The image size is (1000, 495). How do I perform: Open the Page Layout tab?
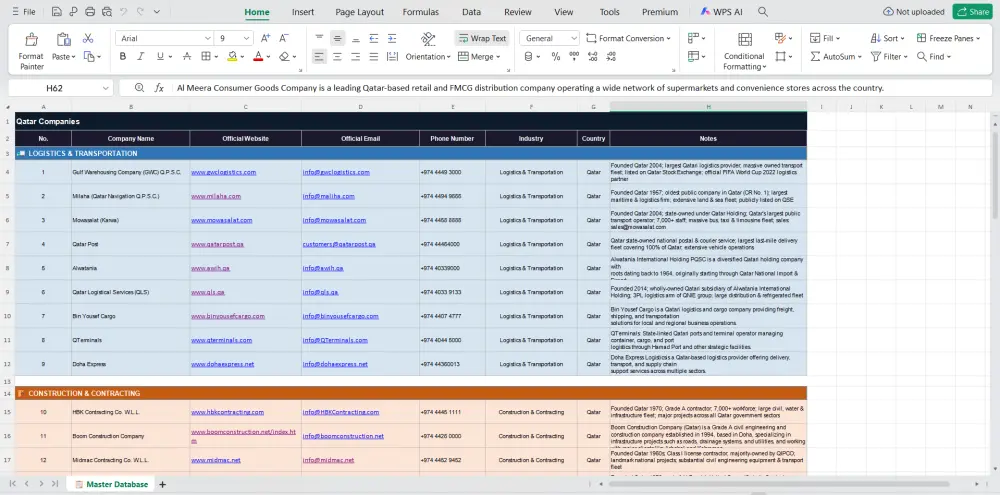pyautogui.click(x=360, y=12)
